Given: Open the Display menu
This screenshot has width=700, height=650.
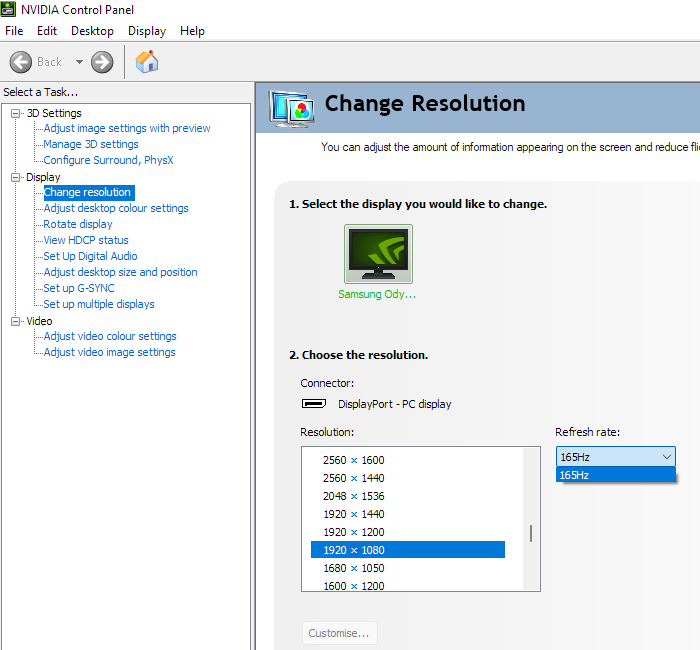Looking at the screenshot, I should 147,31.
